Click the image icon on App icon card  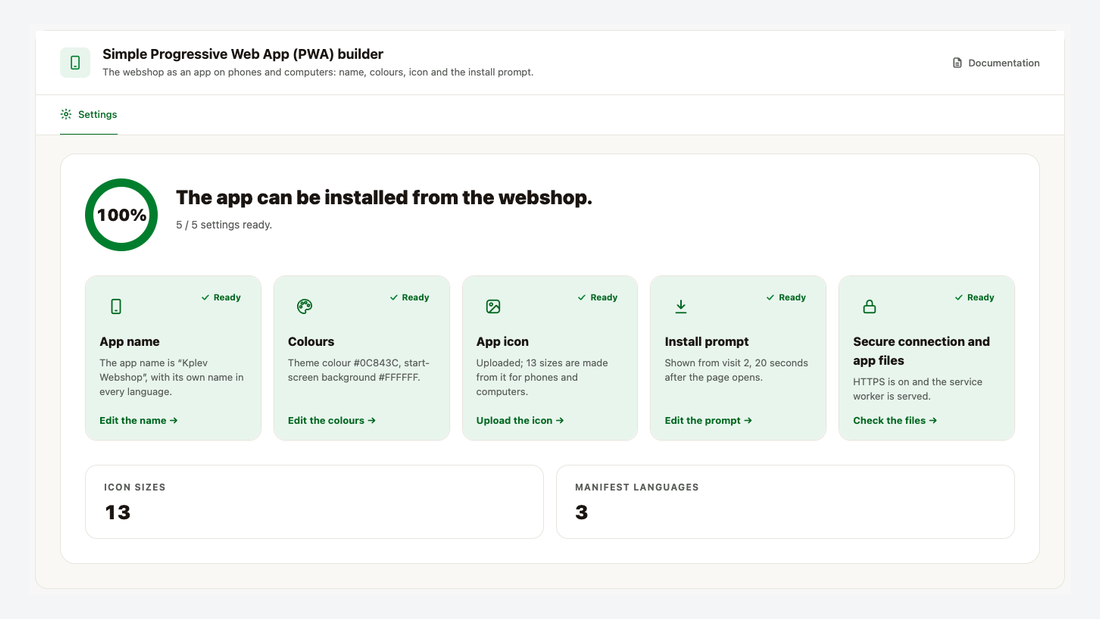point(493,307)
